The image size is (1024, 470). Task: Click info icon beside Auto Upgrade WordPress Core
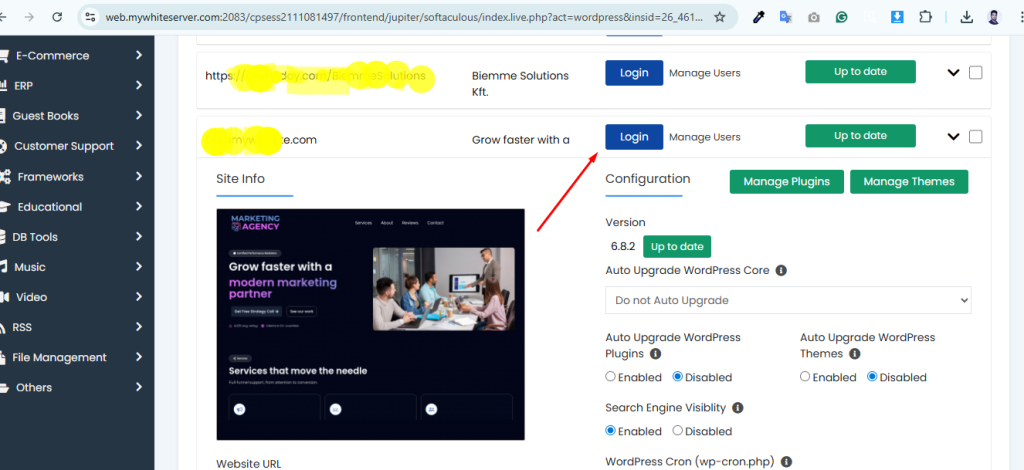tap(781, 271)
